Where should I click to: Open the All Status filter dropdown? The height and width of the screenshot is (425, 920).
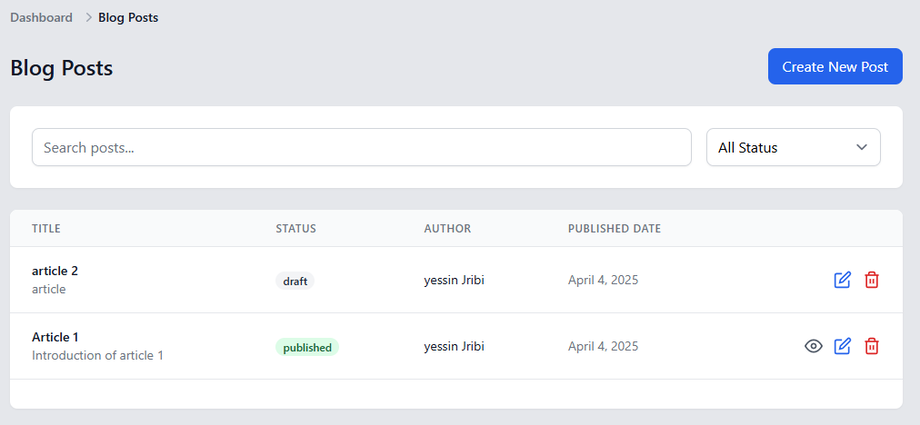click(x=793, y=147)
